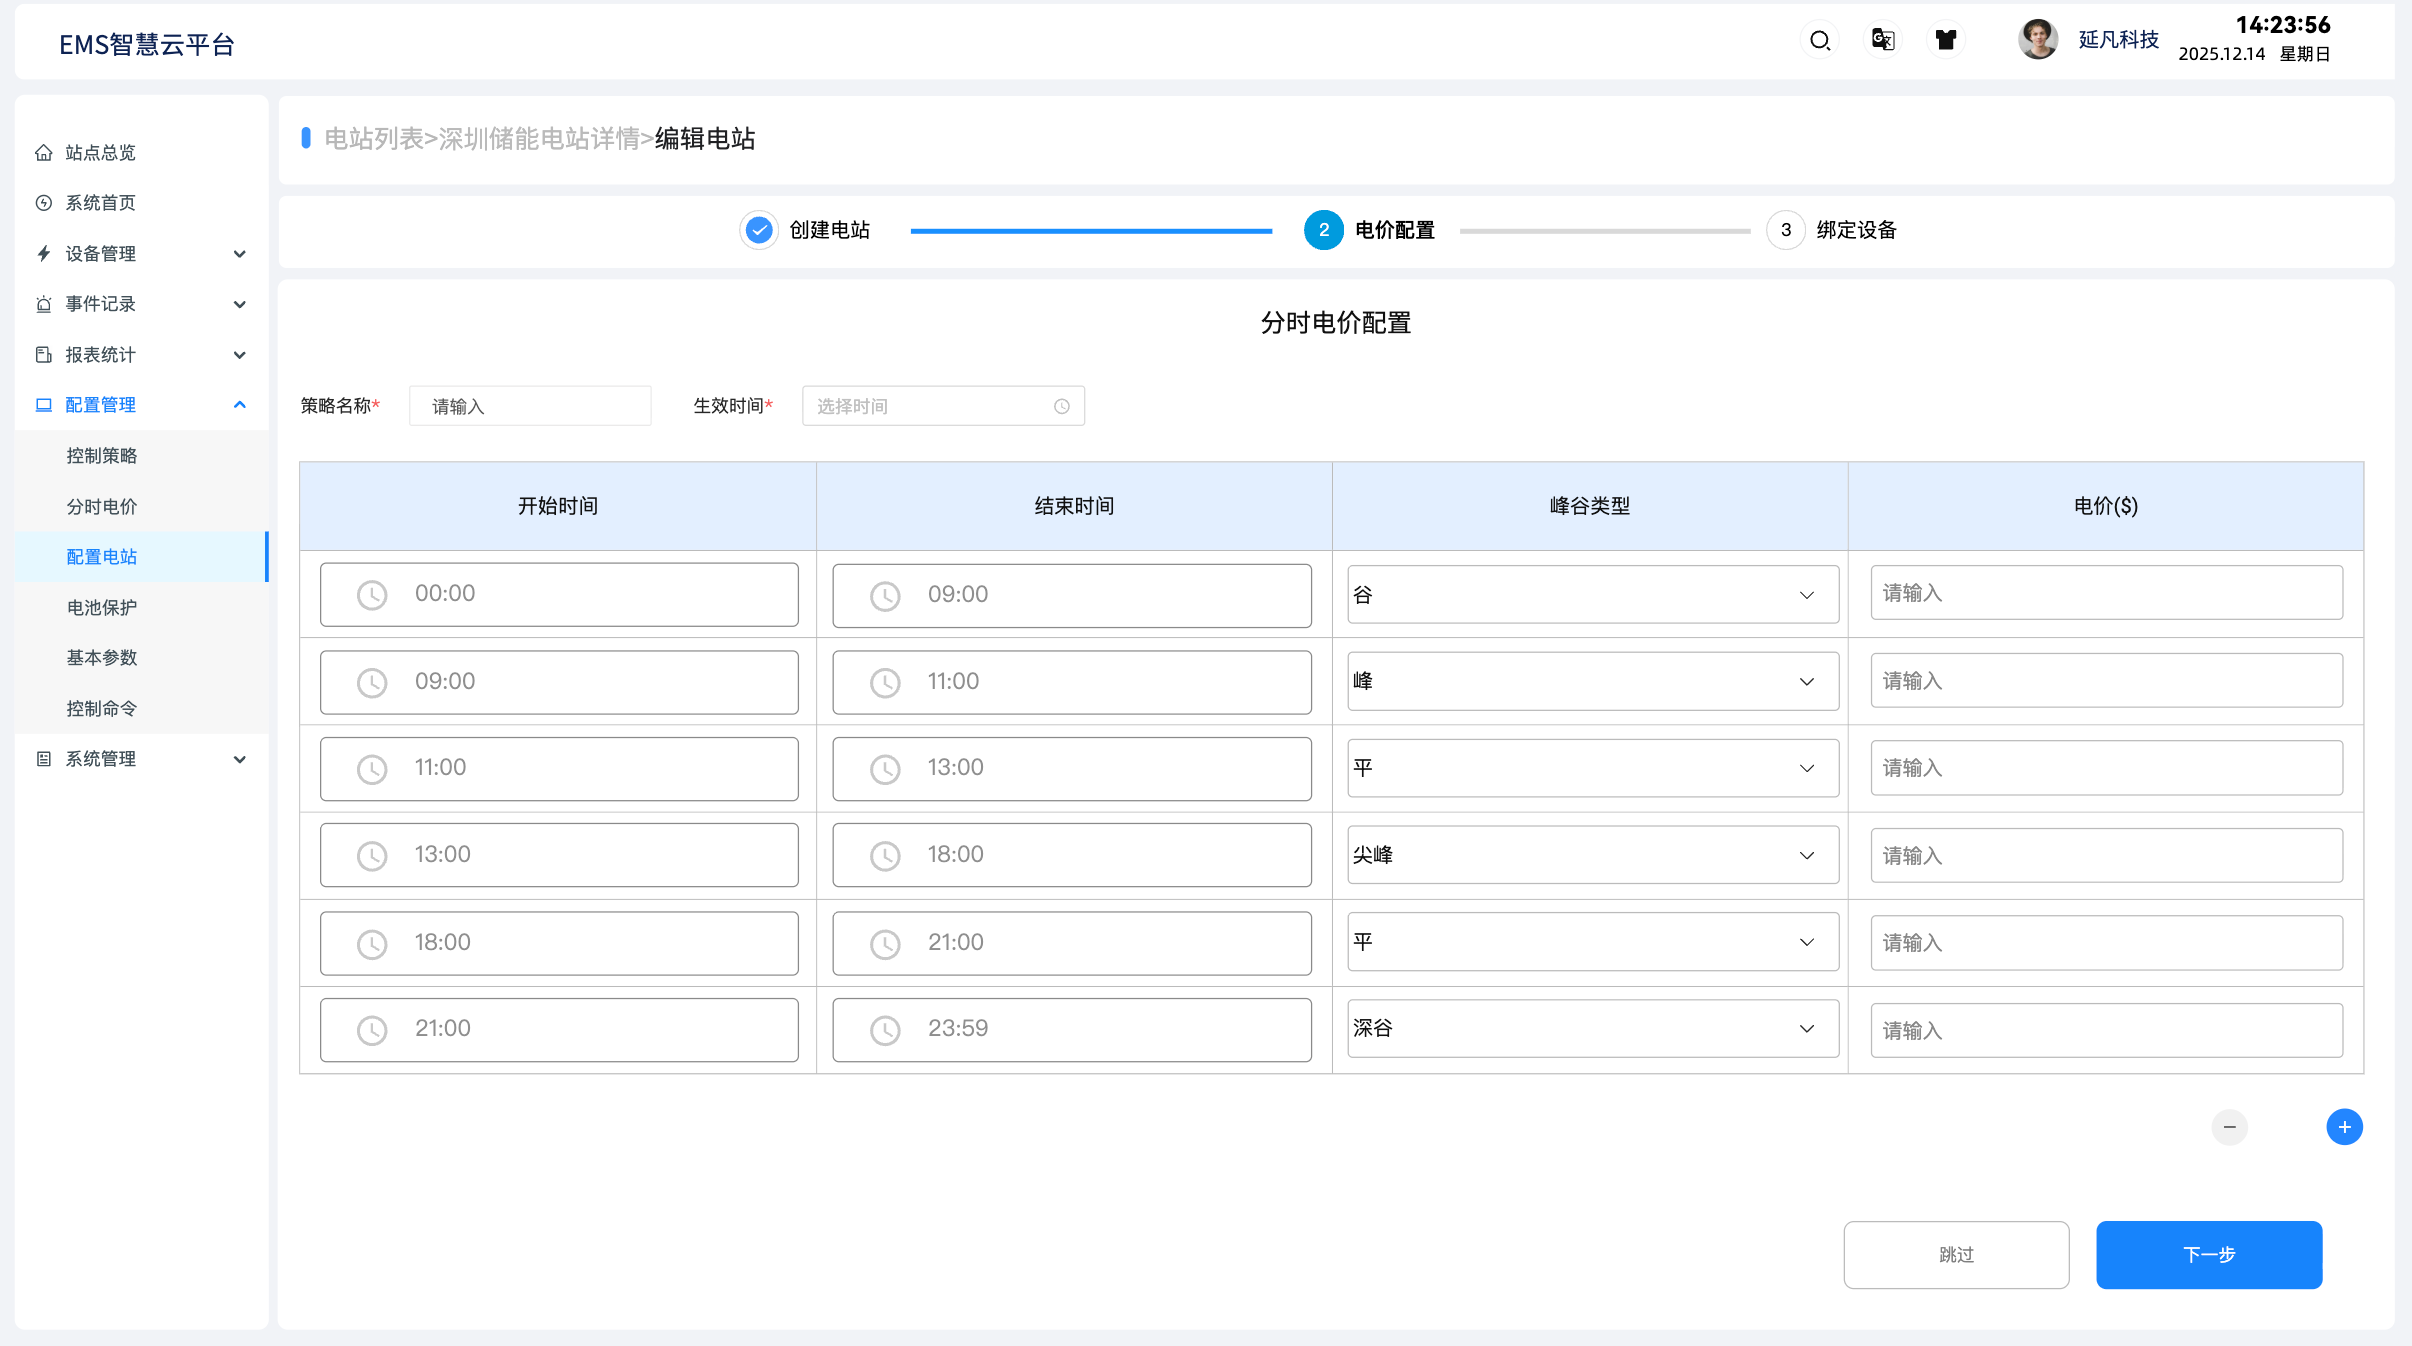Open the language translate icon
Screen dimensions: 2412x1346
tap(1883, 40)
